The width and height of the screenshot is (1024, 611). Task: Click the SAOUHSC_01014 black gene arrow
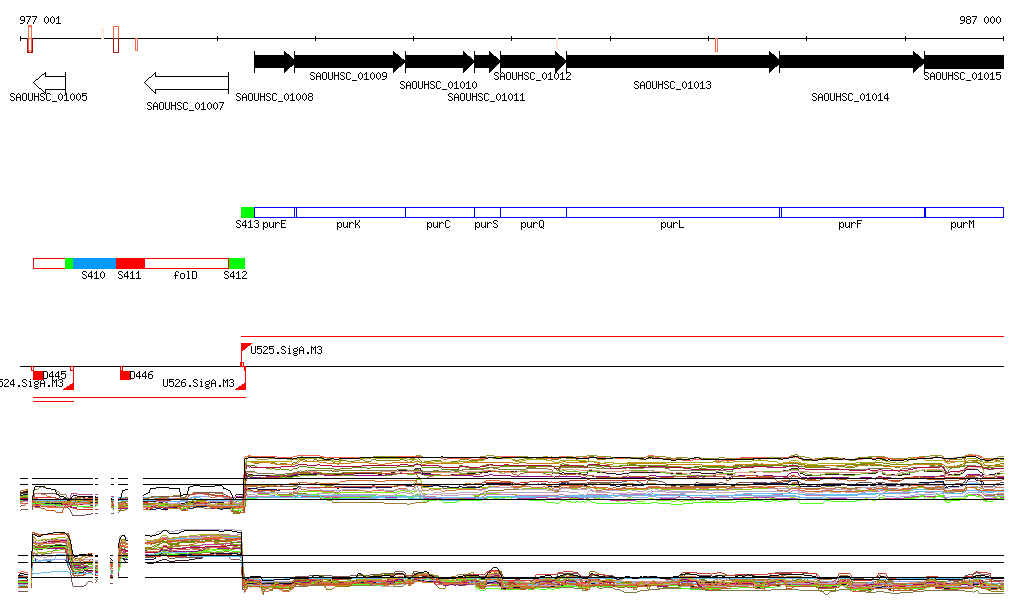851,61
